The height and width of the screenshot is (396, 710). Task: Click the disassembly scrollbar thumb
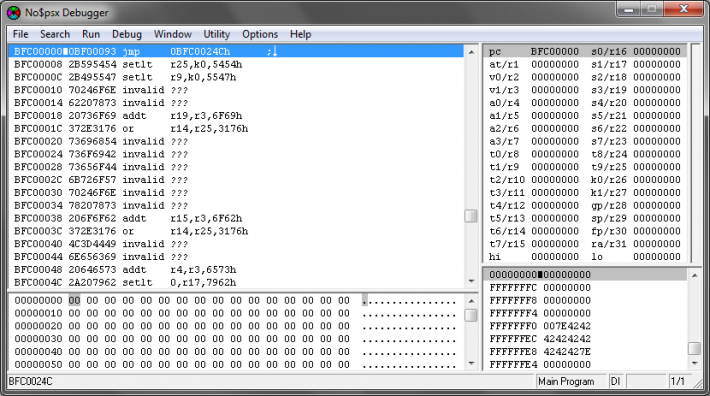[471, 216]
